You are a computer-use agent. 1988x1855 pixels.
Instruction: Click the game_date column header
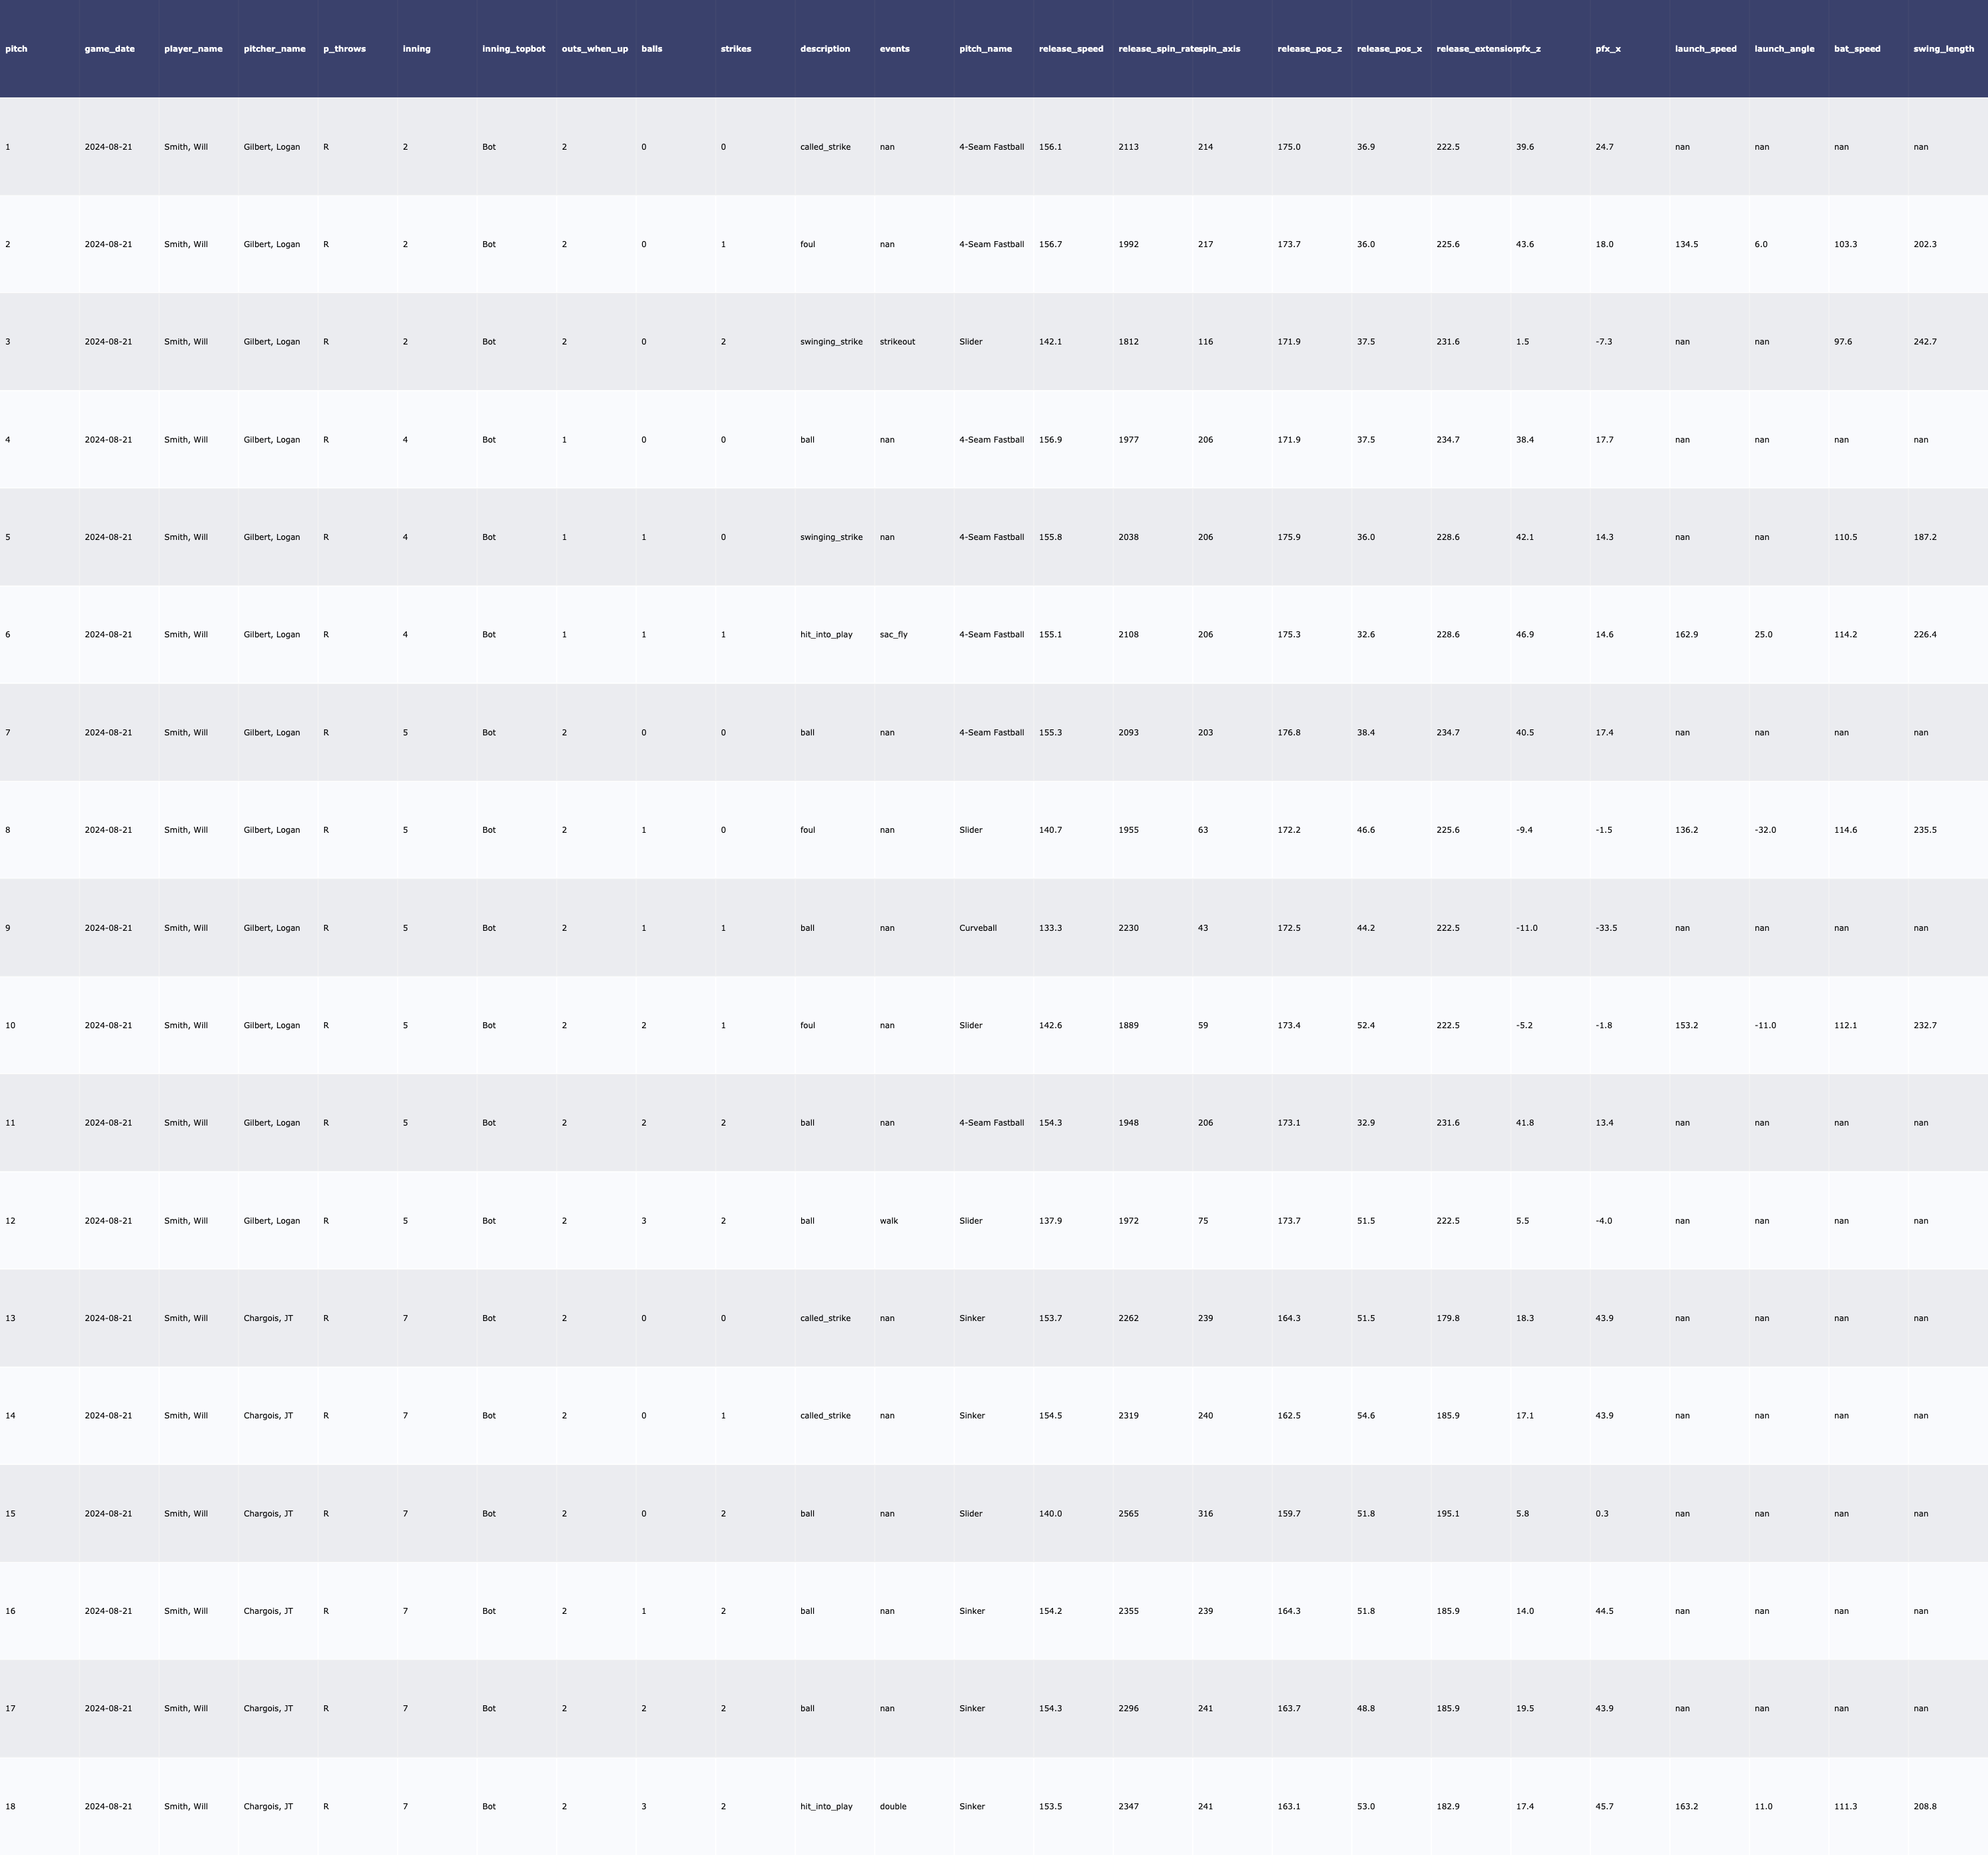(109, 49)
